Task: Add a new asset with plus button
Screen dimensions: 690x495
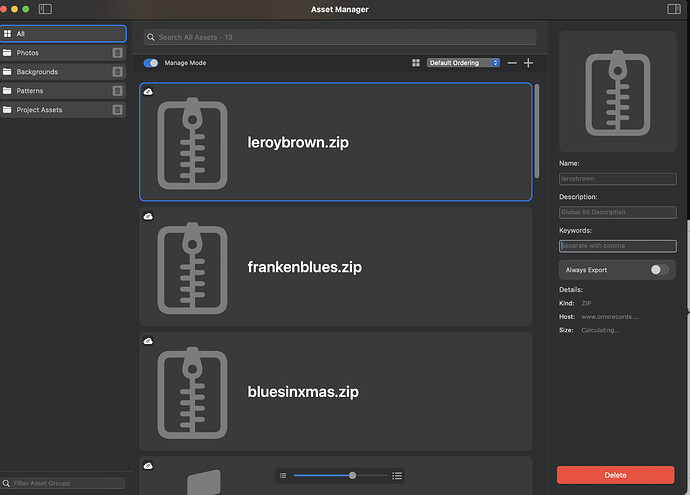Action: (x=528, y=63)
